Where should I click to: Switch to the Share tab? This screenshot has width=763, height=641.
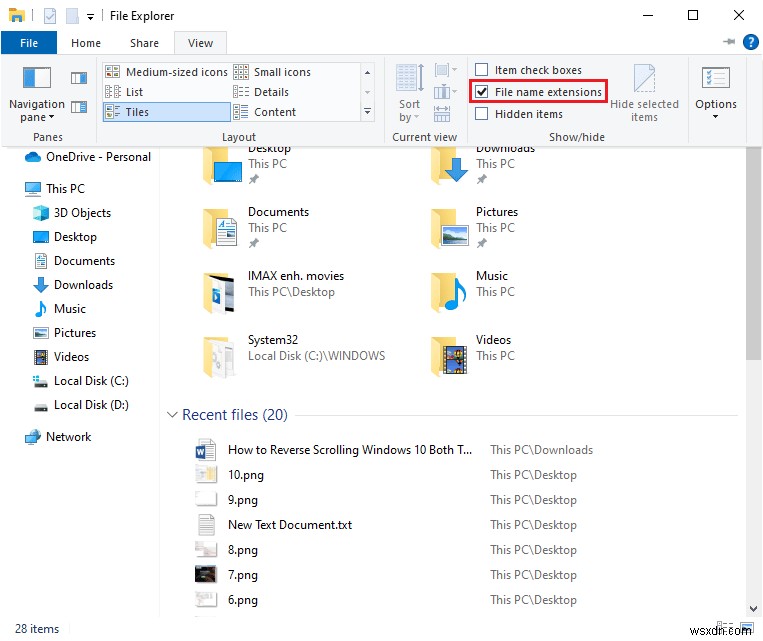click(144, 43)
